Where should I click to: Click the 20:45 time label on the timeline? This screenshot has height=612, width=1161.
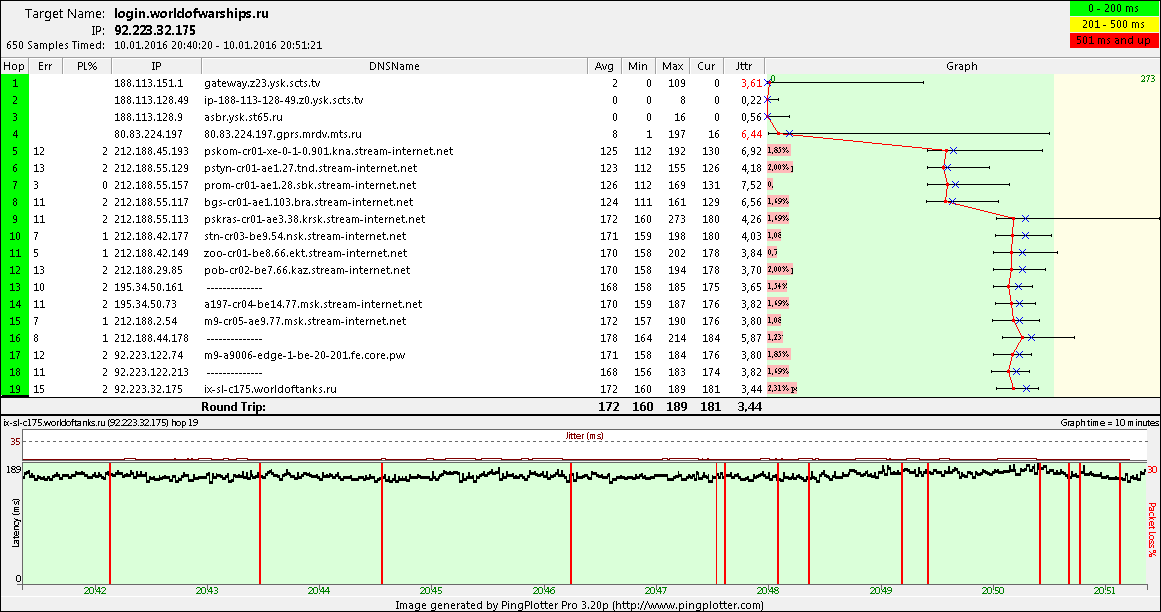point(431,591)
